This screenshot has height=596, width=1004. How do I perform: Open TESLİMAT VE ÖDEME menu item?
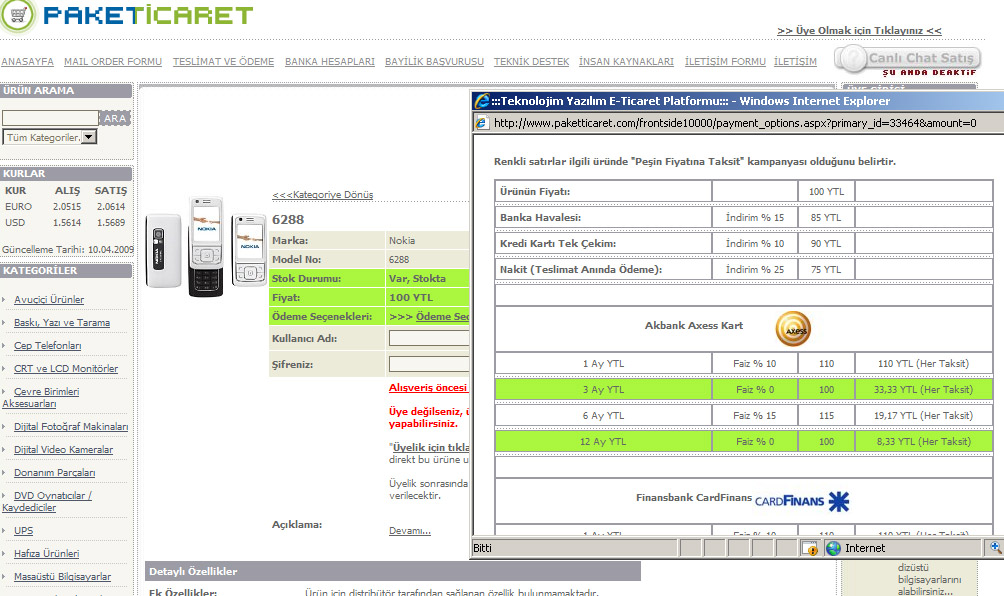click(223, 61)
